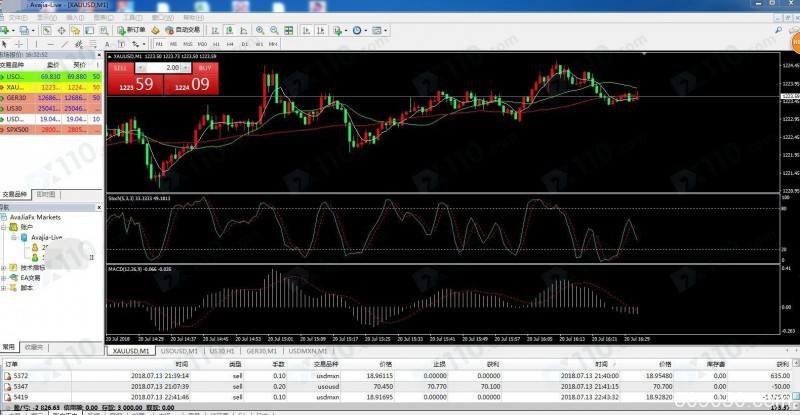Screen dimensions: 800x415
Task: Open the Profiles toolbar icon
Action: [23, 30]
